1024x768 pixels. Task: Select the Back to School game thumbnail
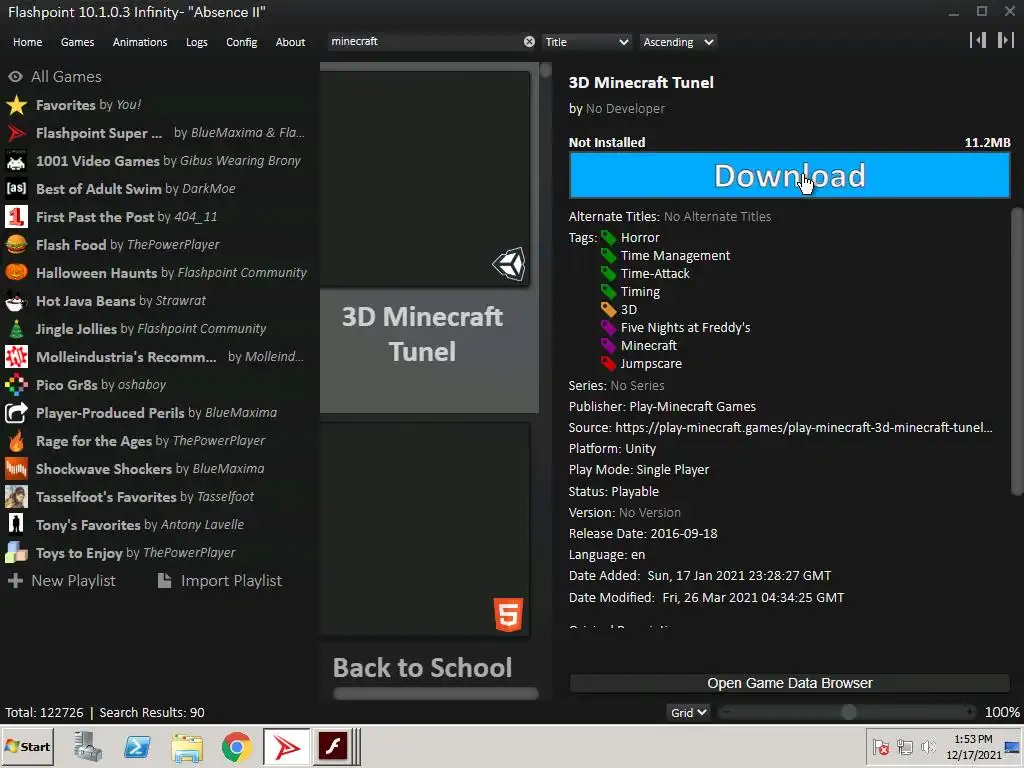pyautogui.click(x=425, y=530)
